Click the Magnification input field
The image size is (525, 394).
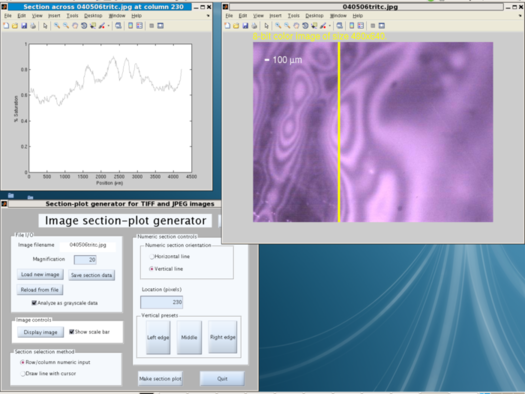(x=85, y=259)
